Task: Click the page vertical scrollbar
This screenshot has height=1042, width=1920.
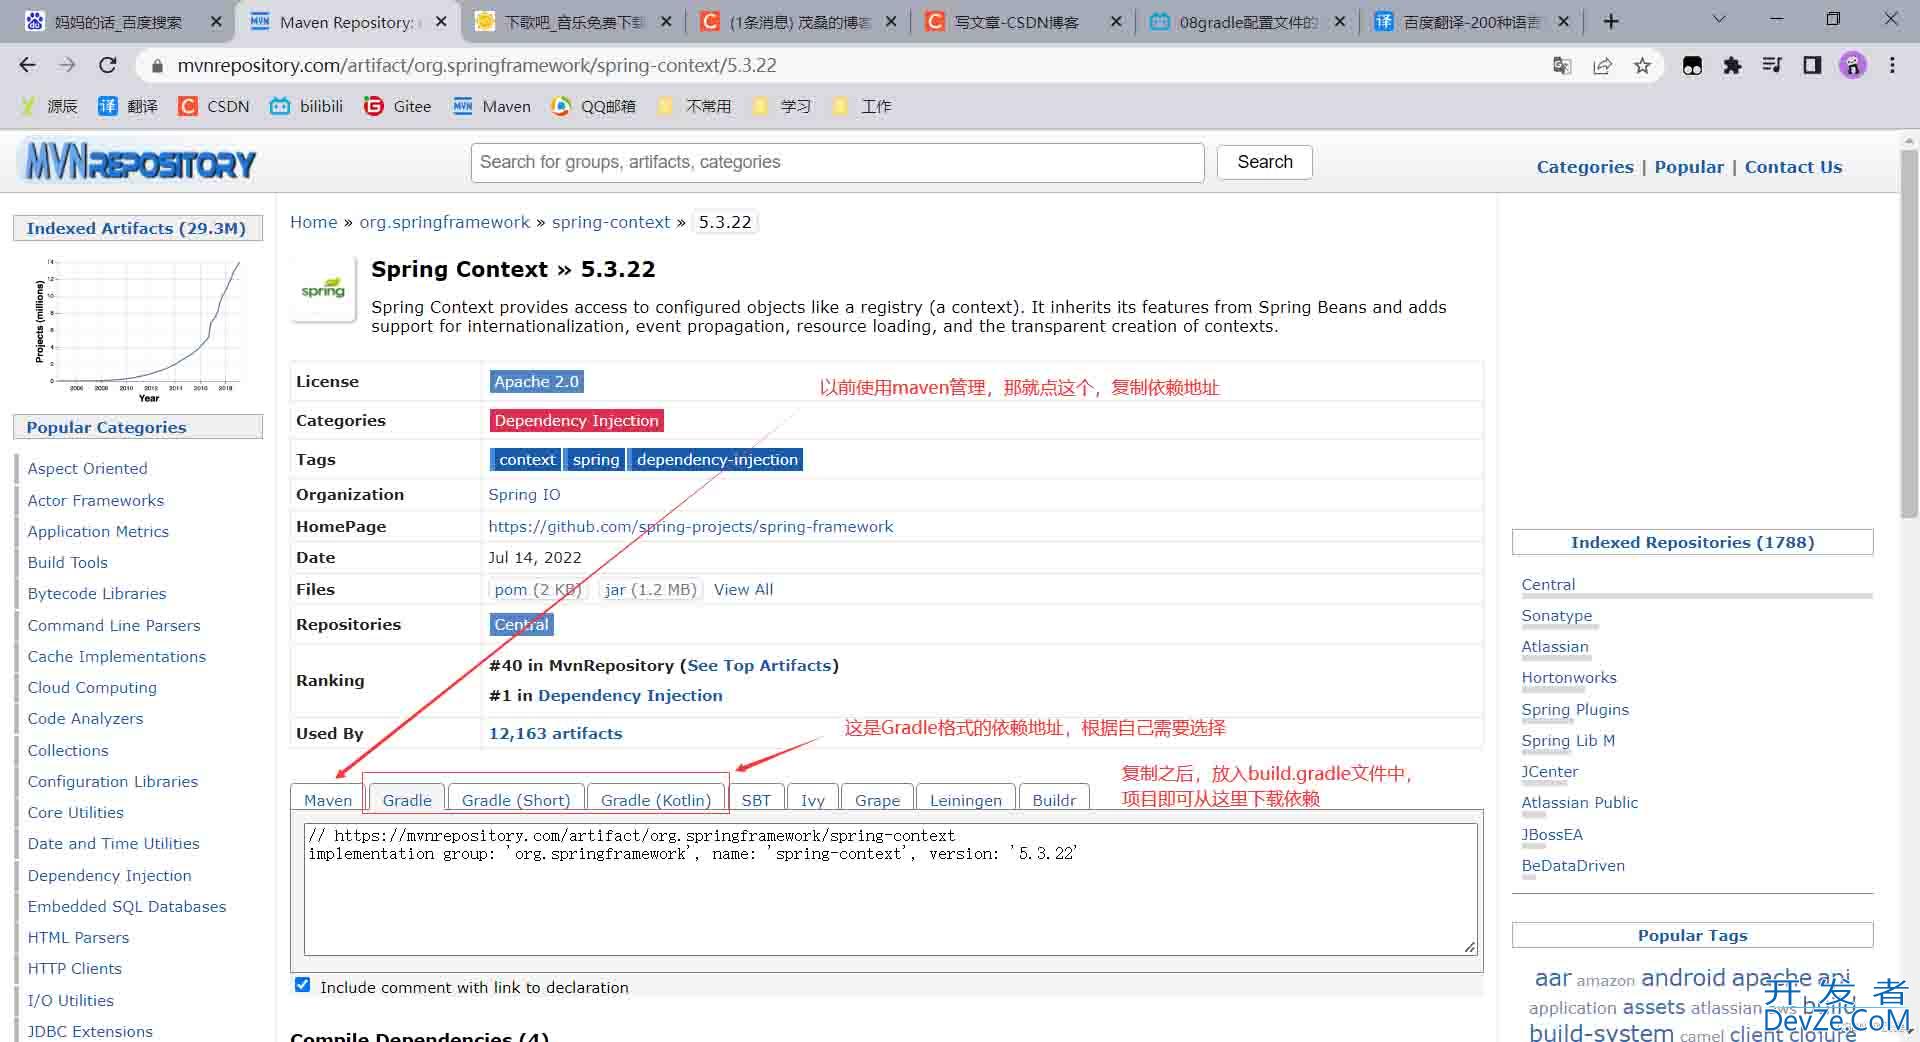Action: [1909, 335]
